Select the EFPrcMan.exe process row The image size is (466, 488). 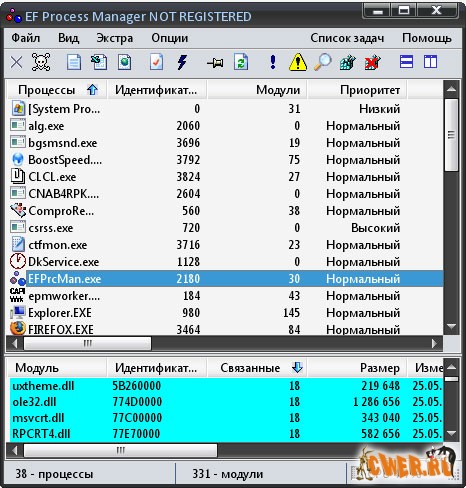[x=225, y=278]
